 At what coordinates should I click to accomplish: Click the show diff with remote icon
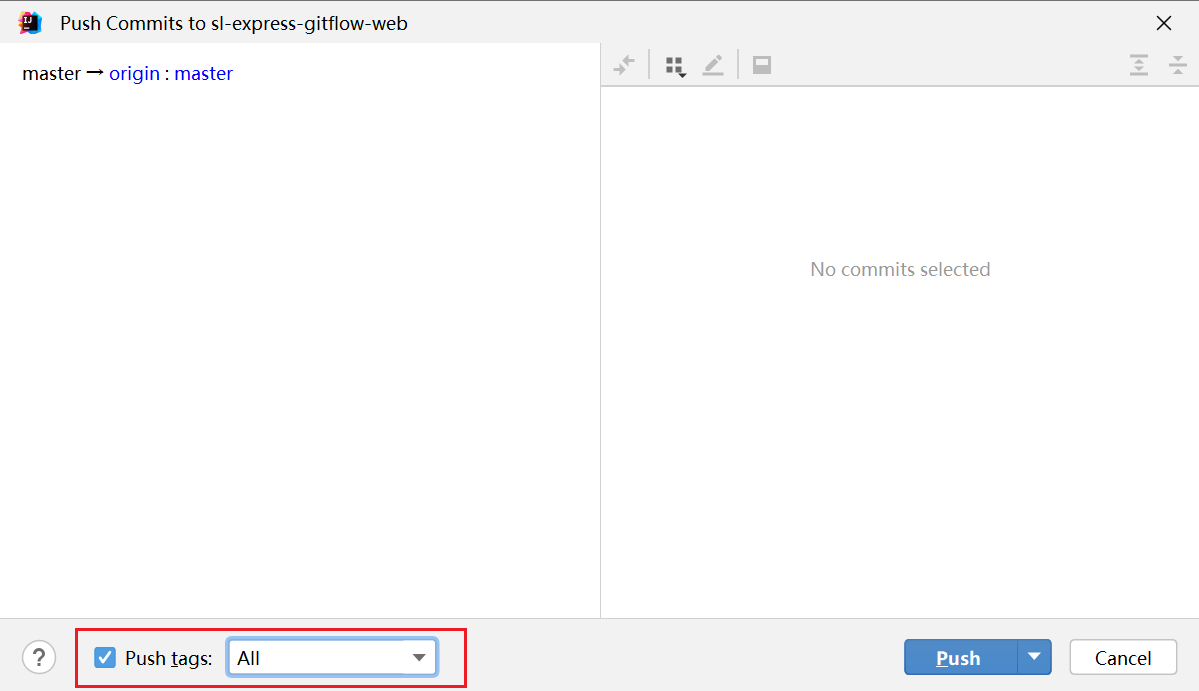pyautogui.click(x=624, y=65)
